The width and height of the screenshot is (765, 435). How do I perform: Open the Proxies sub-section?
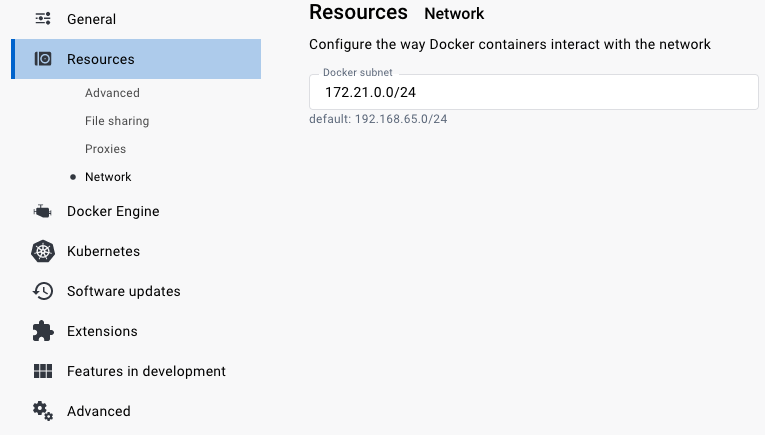pyautogui.click(x=105, y=149)
